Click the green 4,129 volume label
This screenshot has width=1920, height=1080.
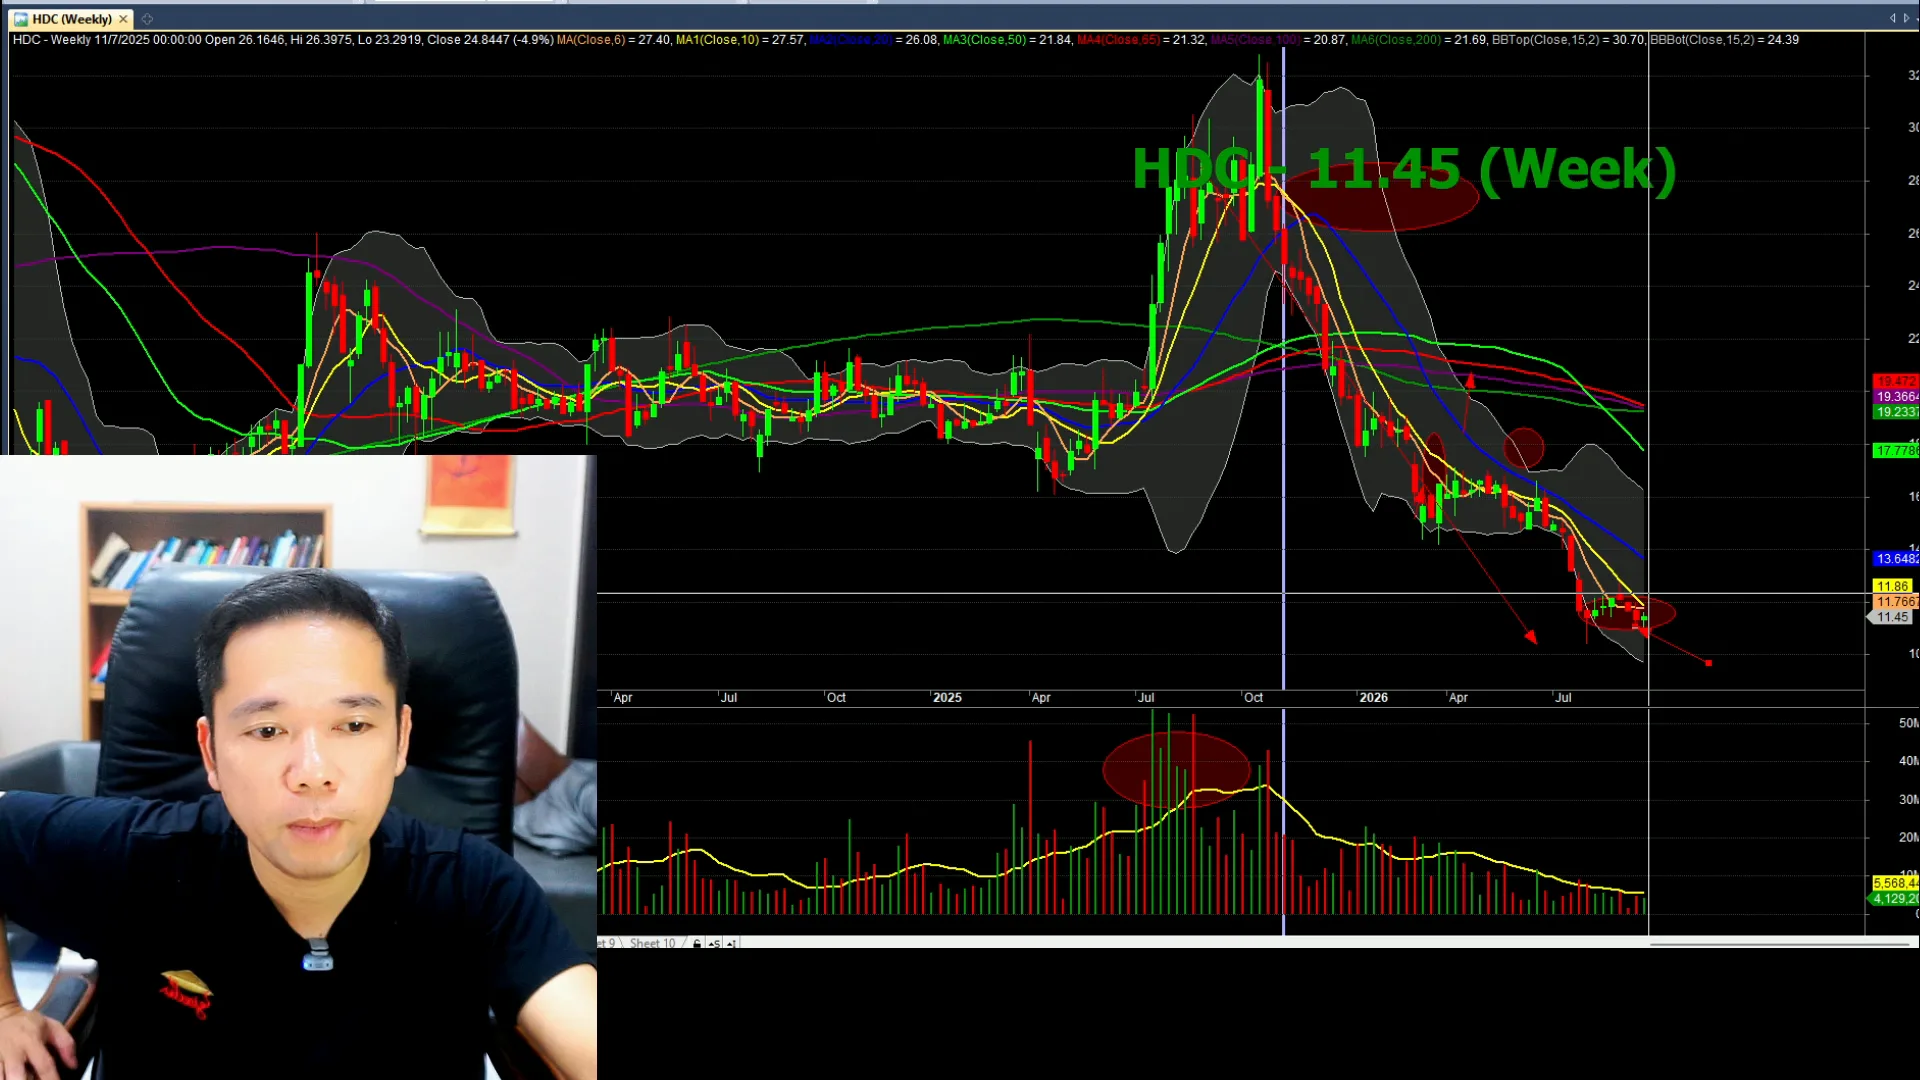pyautogui.click(x=1895, y=898)
